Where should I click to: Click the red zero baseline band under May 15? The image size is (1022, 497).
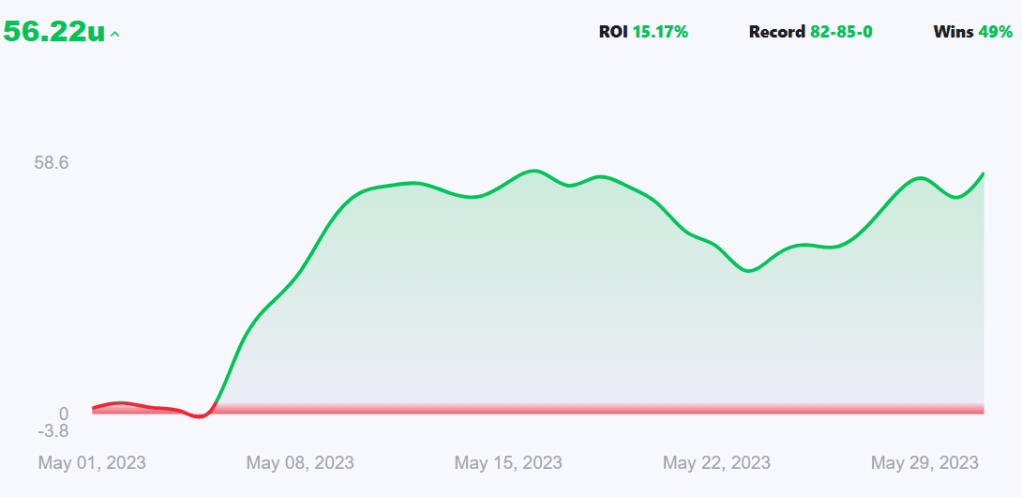tap(508, 409)
